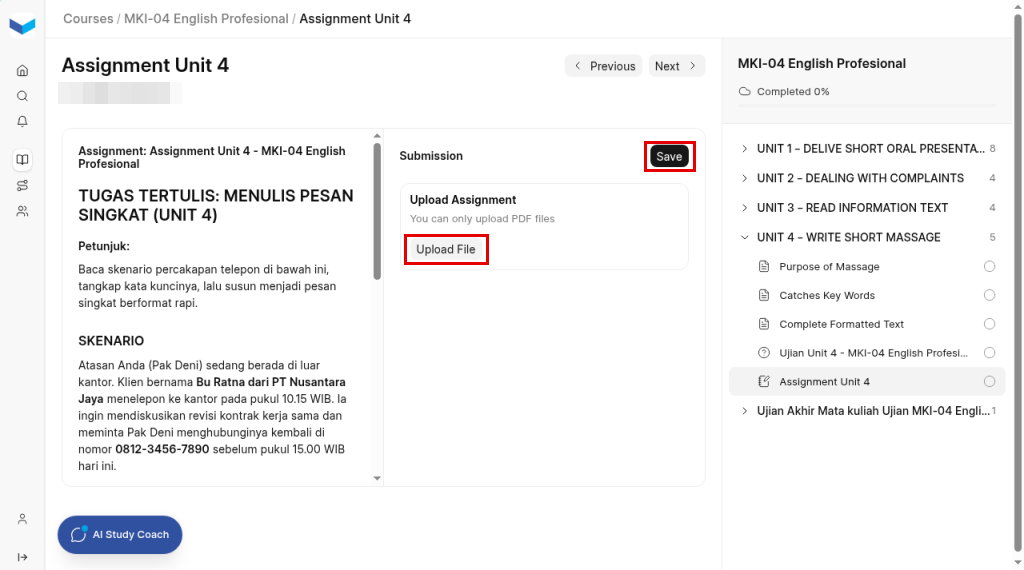
Task: Click the document icon beside Purpose of Massage
Action: point(763,266)
